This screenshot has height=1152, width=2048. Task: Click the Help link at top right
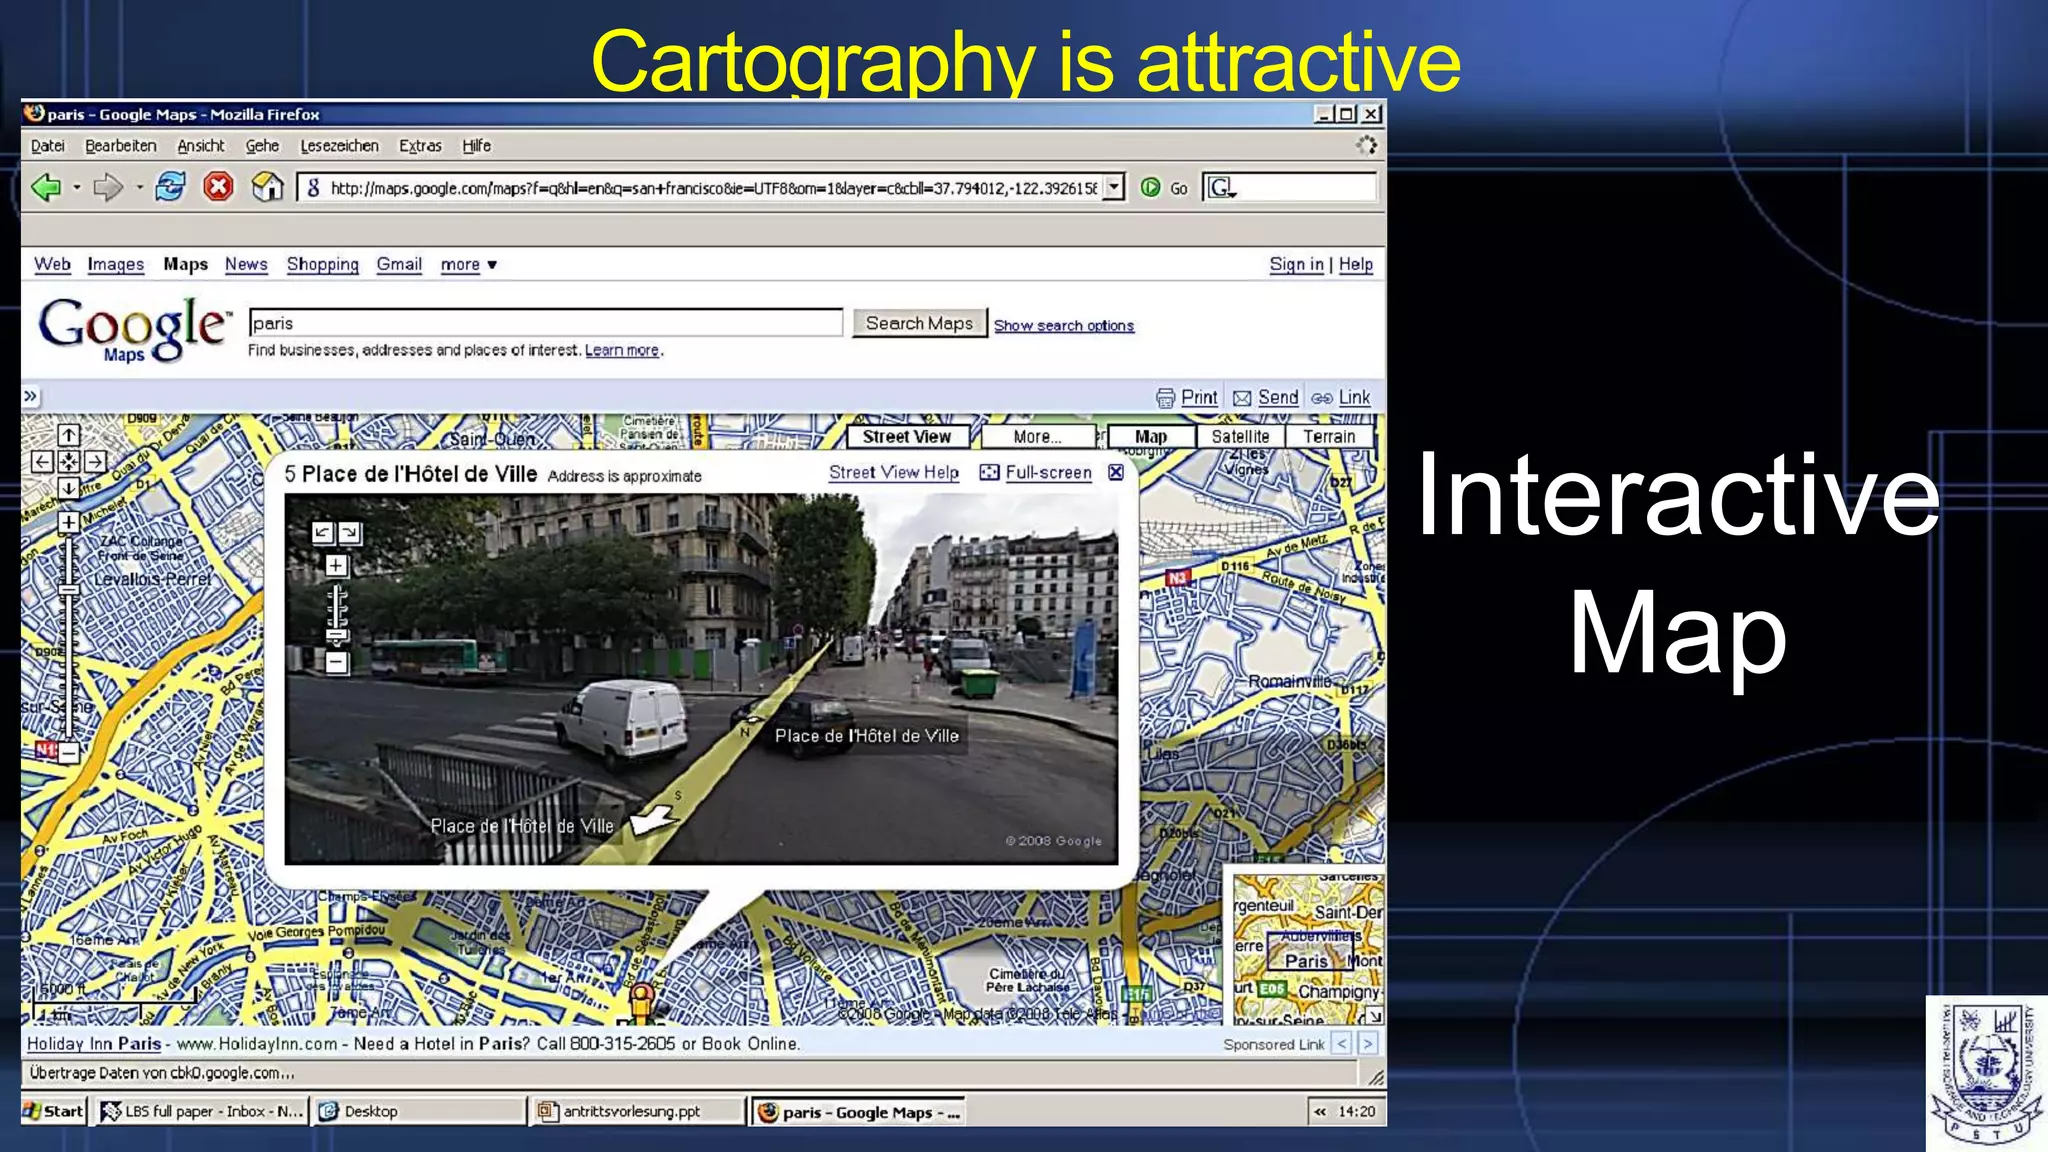pos(1356,264)
